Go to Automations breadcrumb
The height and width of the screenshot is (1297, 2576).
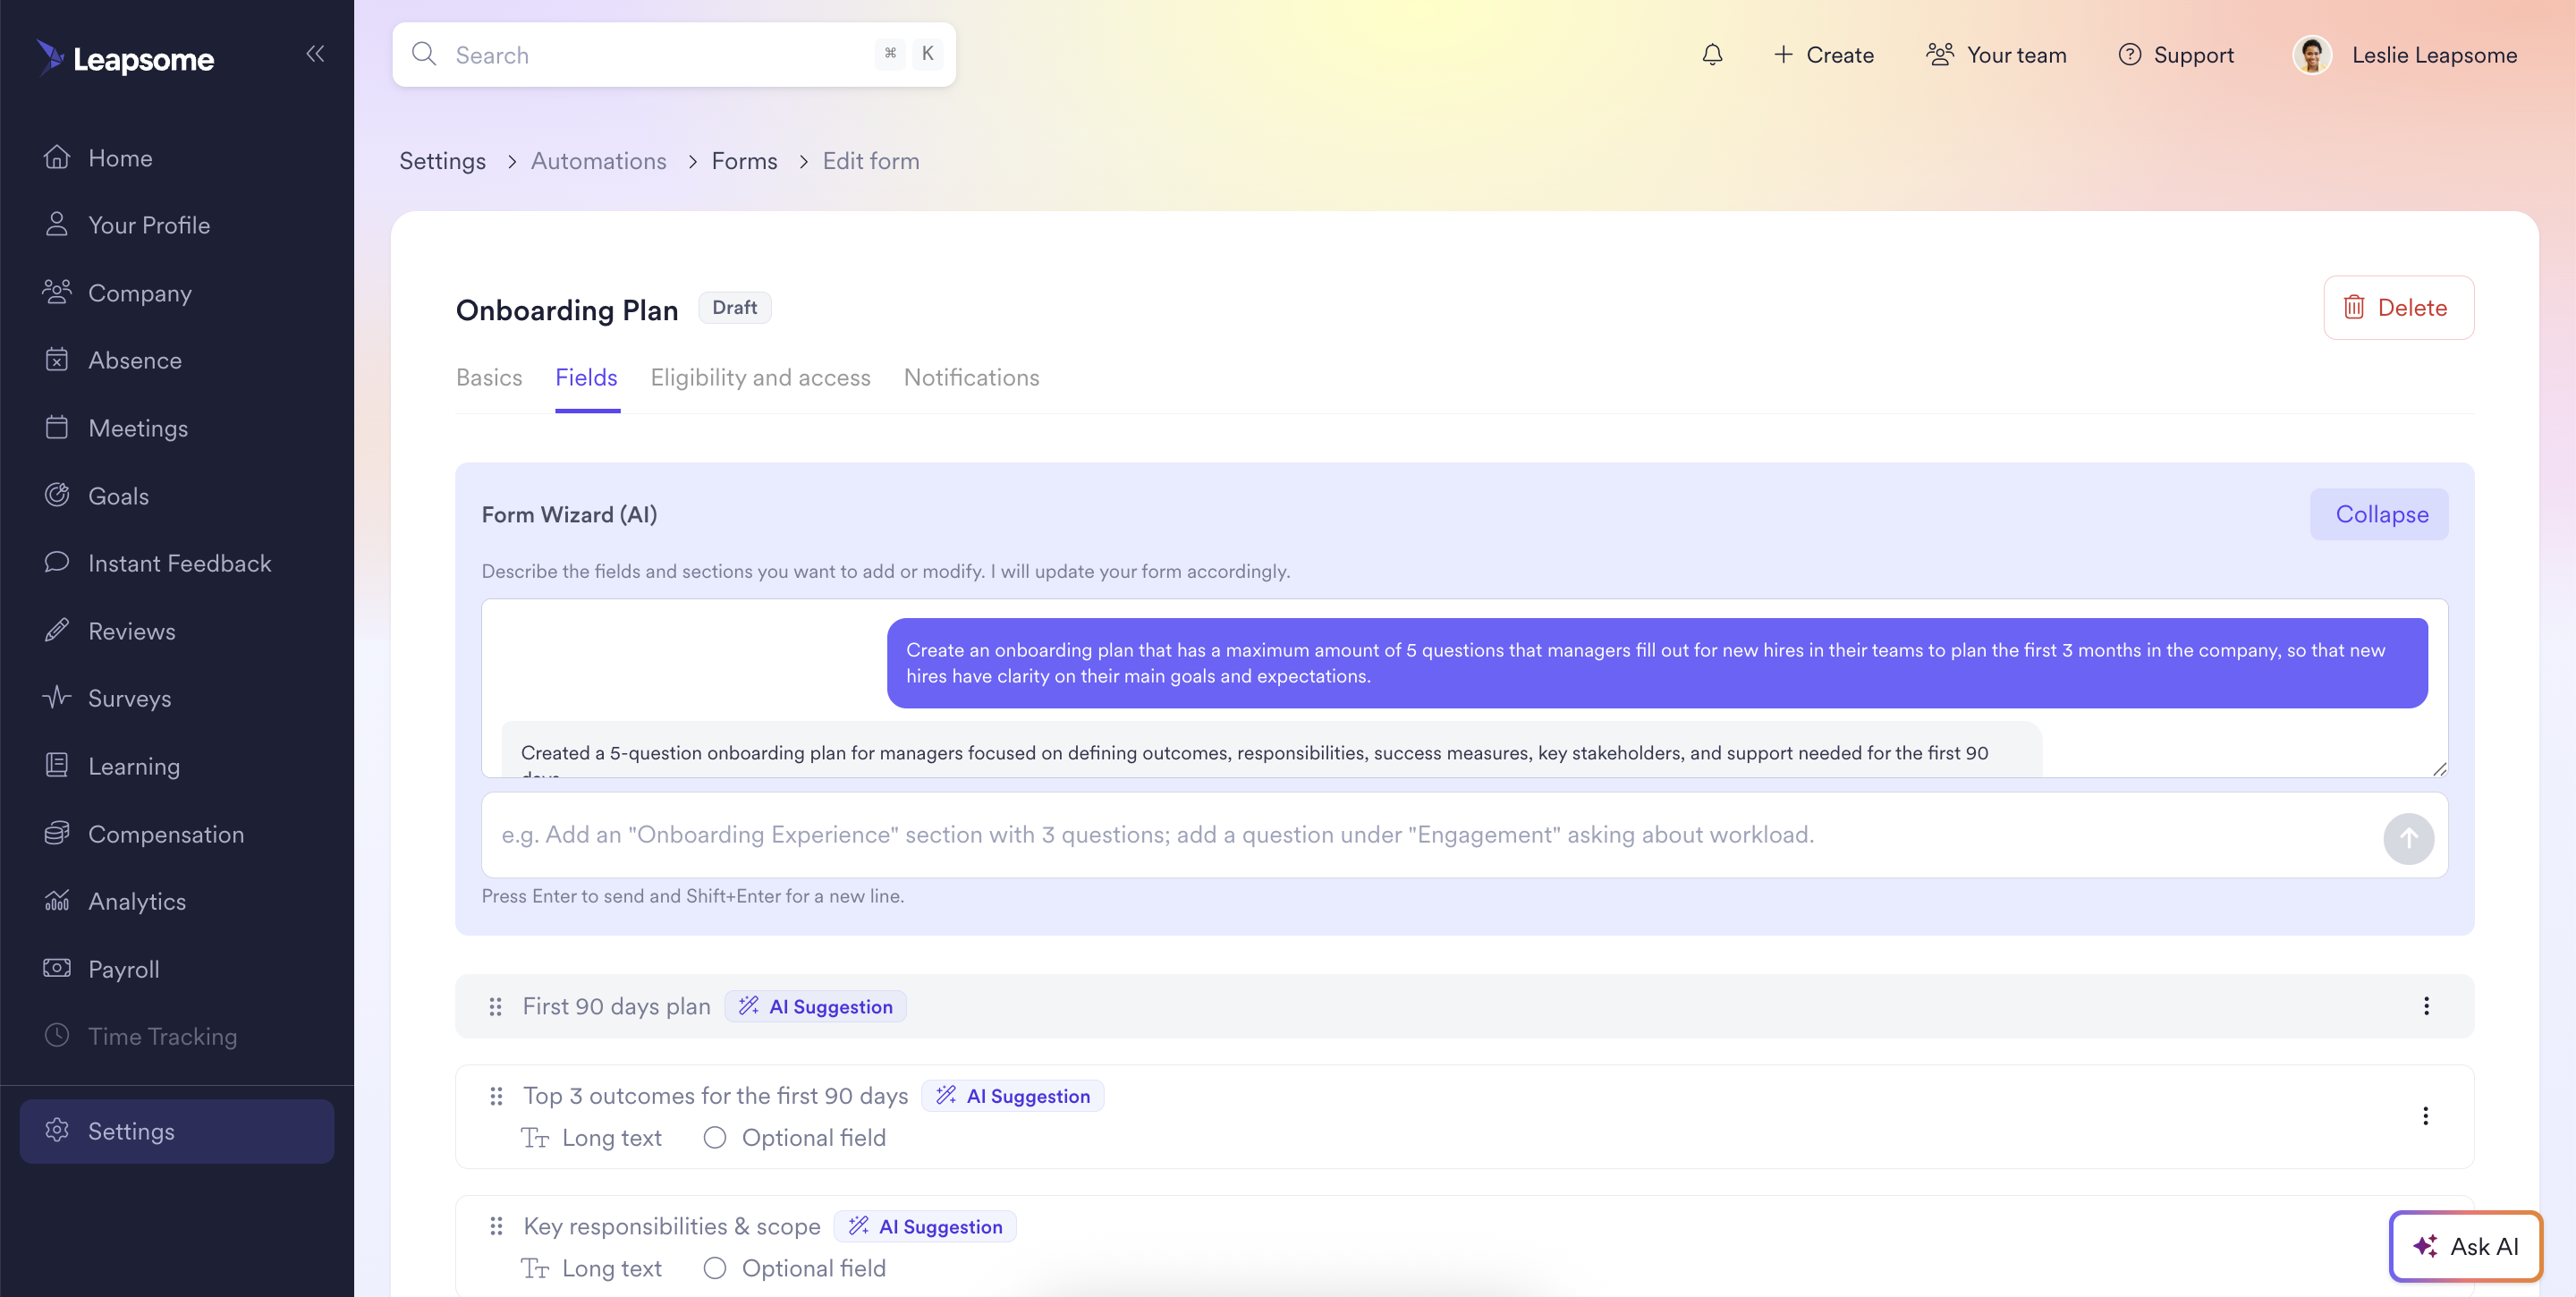click(x=598, y=161)
